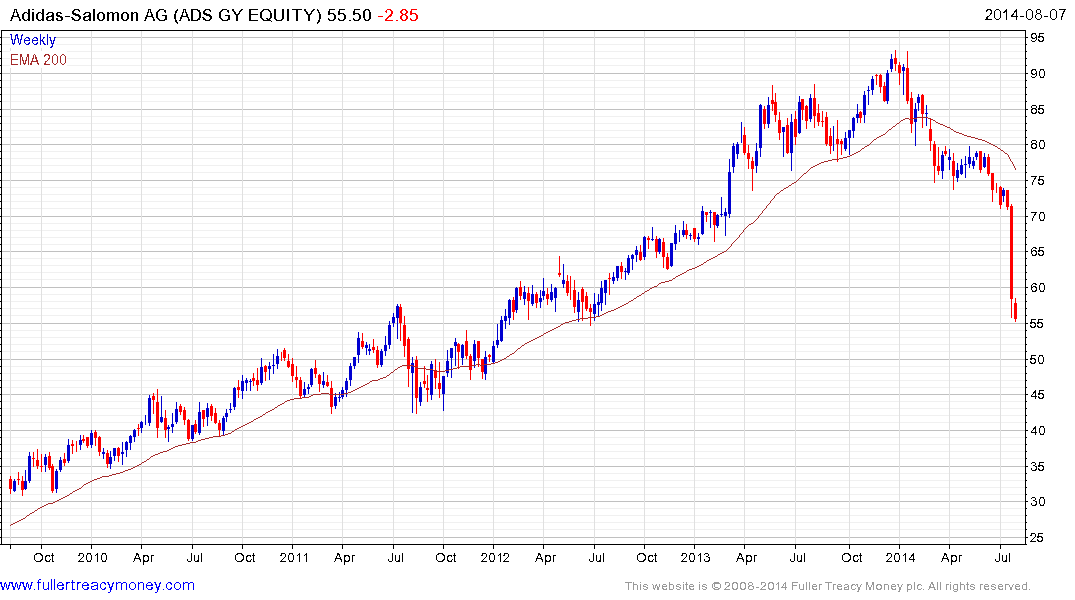
Task: Click the chart date 2014-08-07
Action: click(1025, 15)
